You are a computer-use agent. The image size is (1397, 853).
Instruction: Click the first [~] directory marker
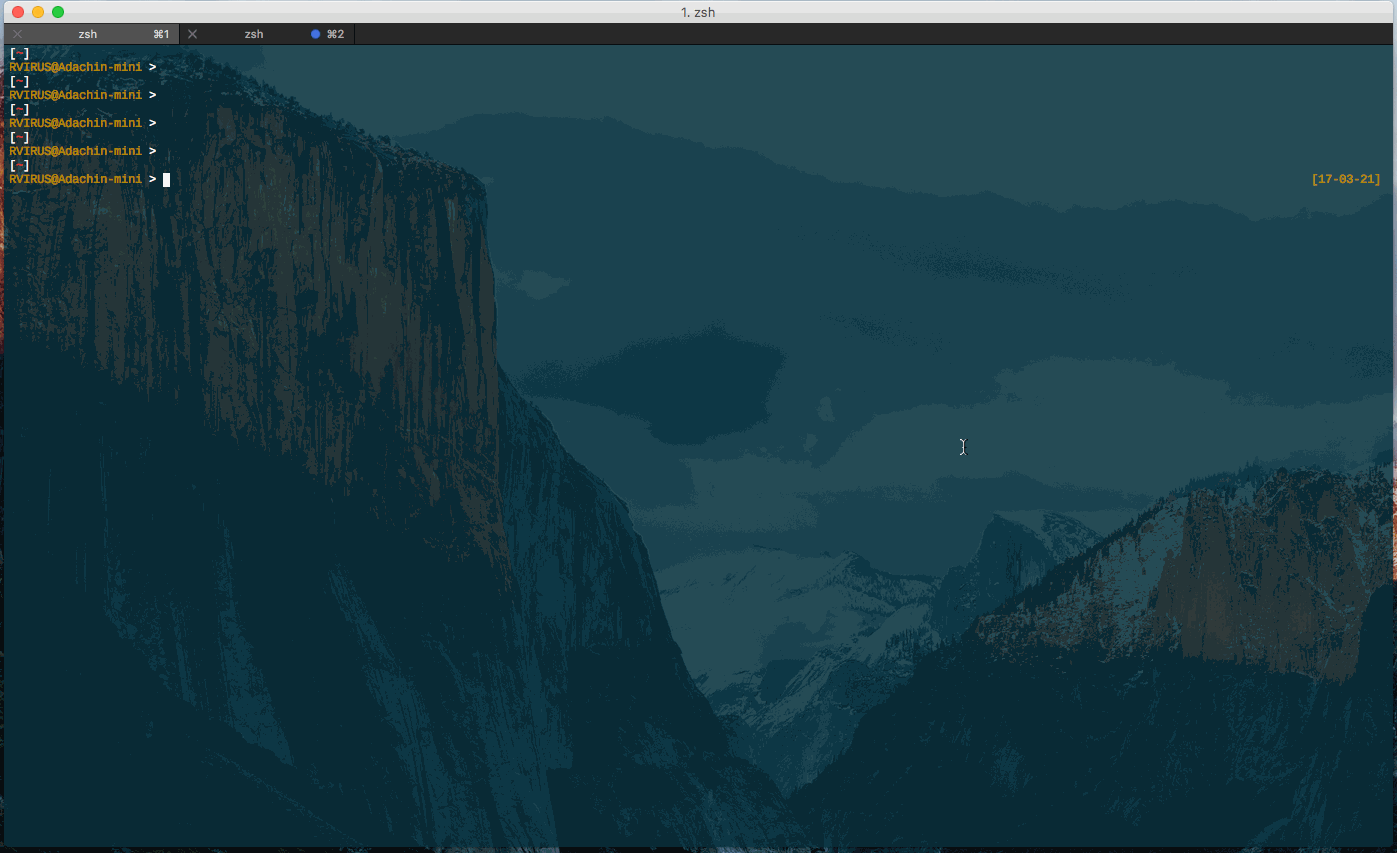pos(19,53)
